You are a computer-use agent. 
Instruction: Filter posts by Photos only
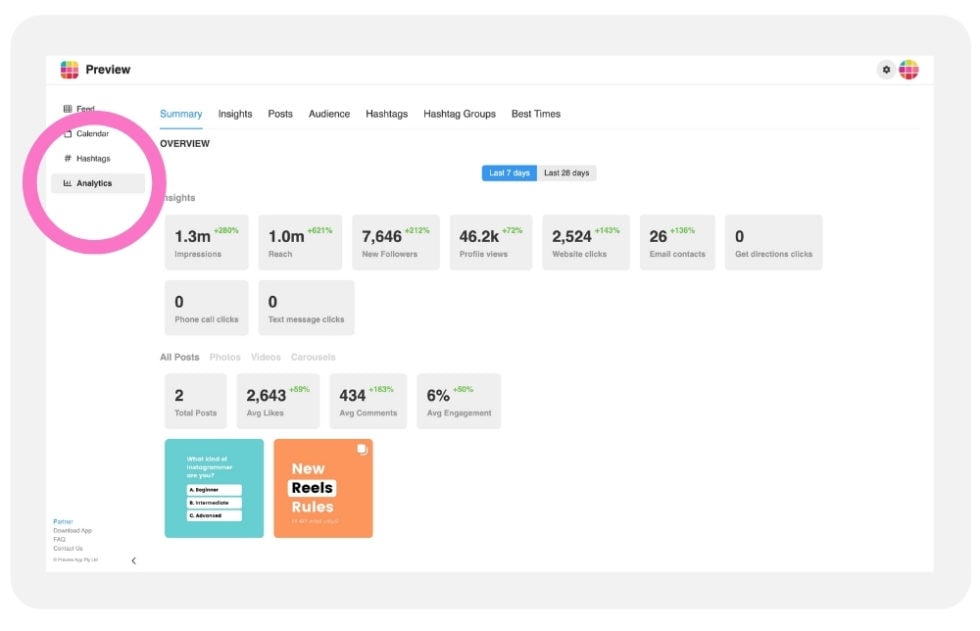coord(224,356)
